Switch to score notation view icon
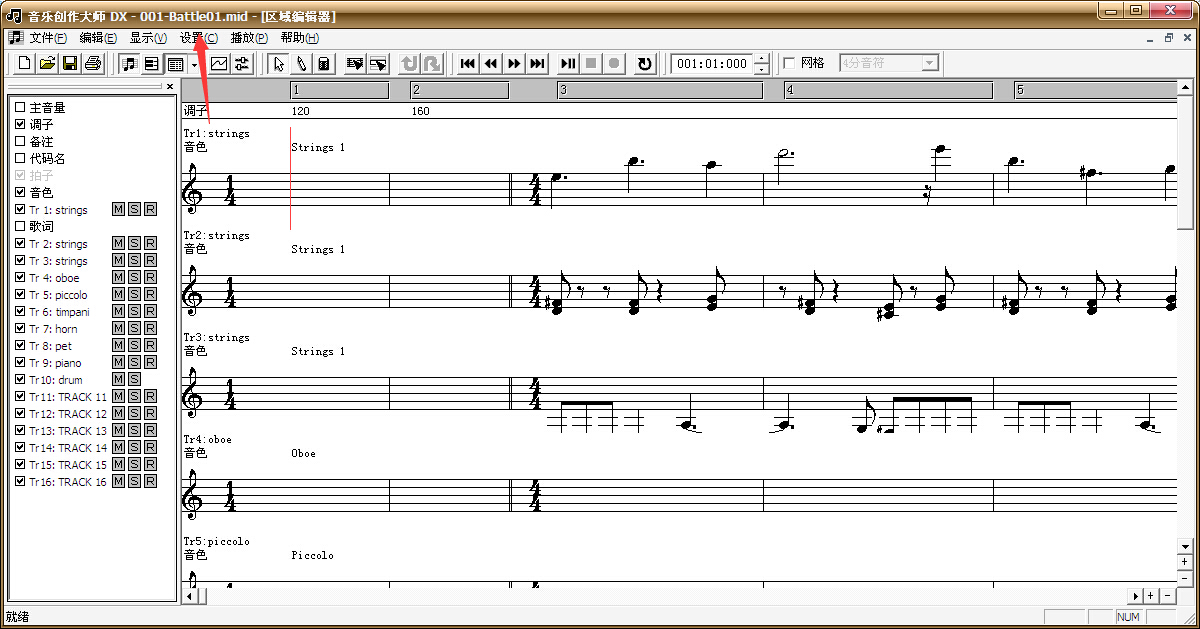1200x629 pixels. click(129, 64)
